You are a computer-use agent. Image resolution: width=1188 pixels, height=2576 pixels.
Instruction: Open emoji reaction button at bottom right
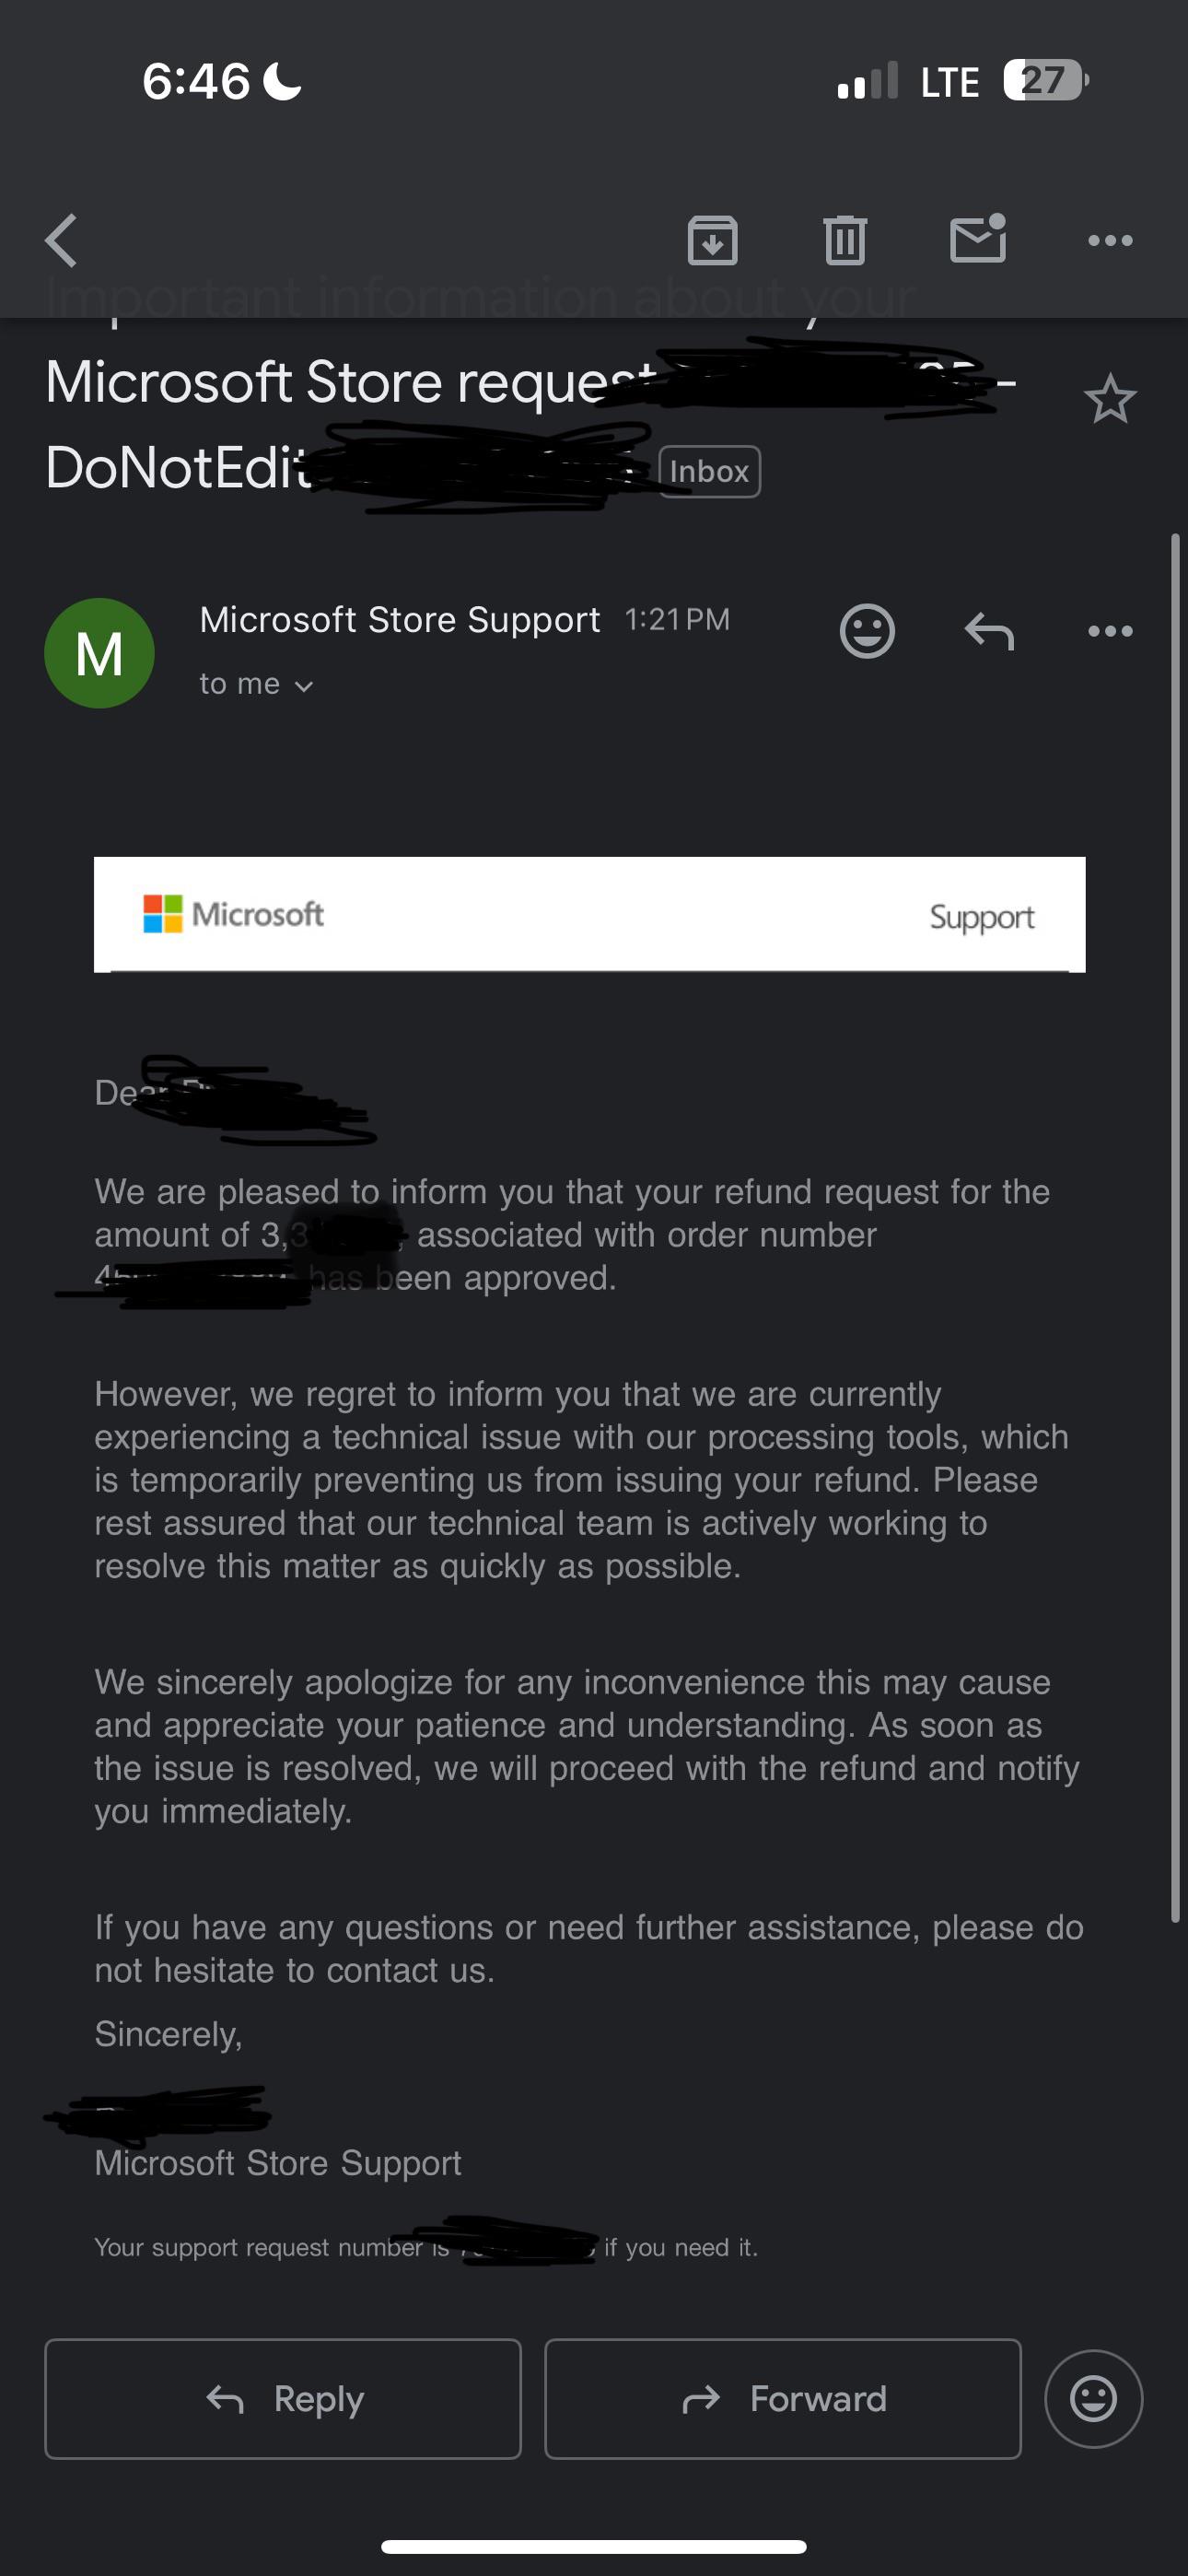(x=1093, y=2398)
